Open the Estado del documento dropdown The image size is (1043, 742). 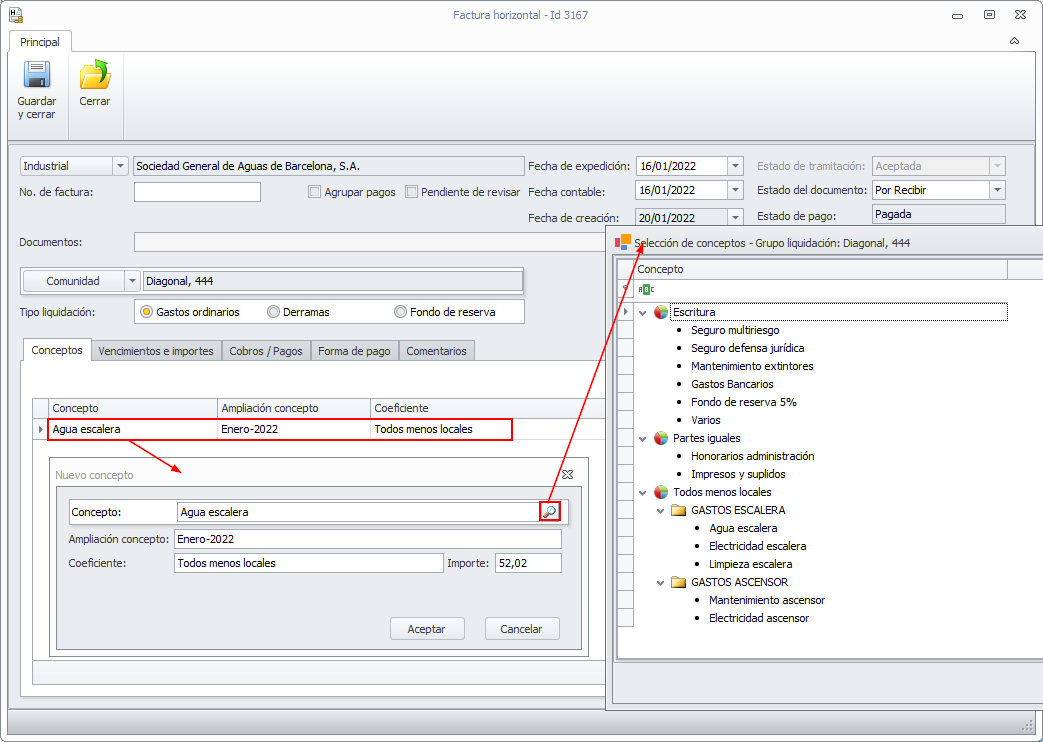point(996,190)
